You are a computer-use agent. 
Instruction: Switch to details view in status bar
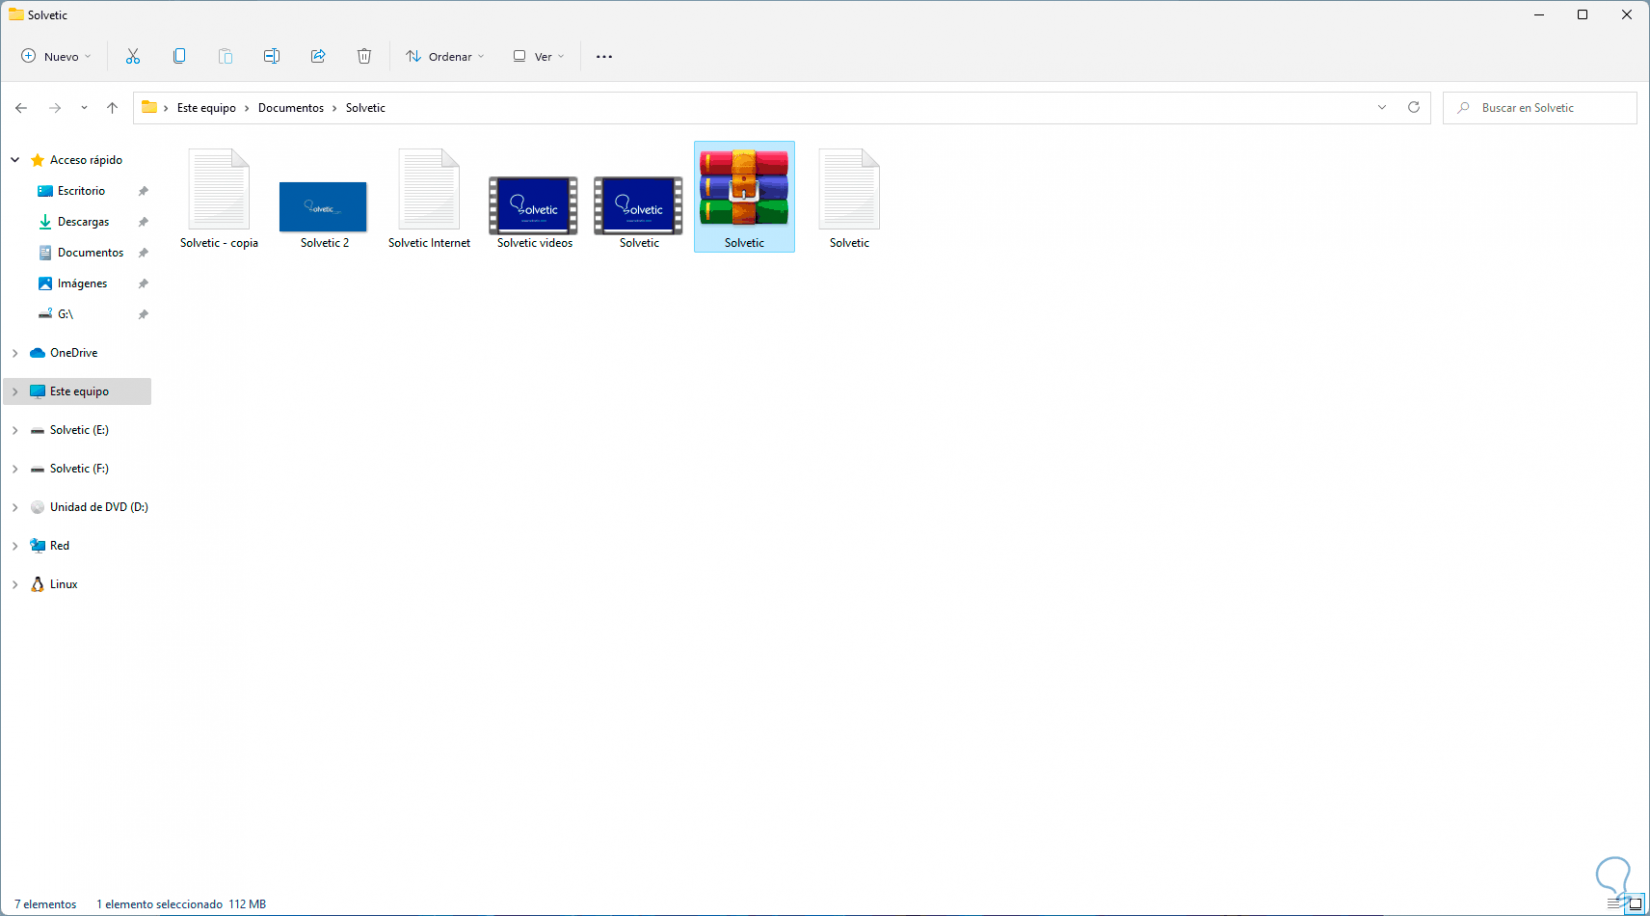pyautogui.click(x=1614, y=904)
